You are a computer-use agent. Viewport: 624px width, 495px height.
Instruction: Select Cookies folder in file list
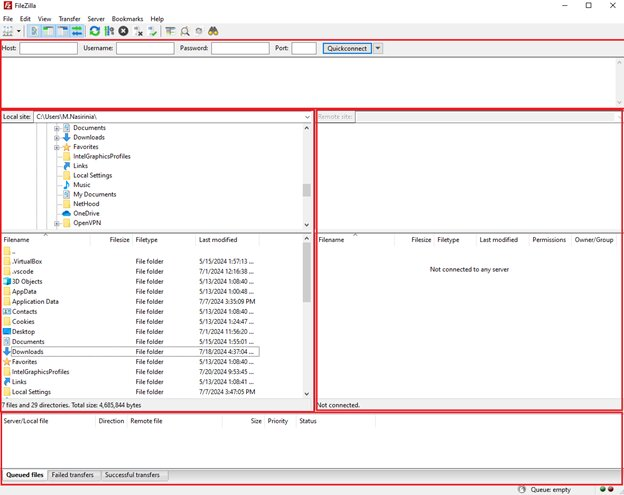coord(23,322)
